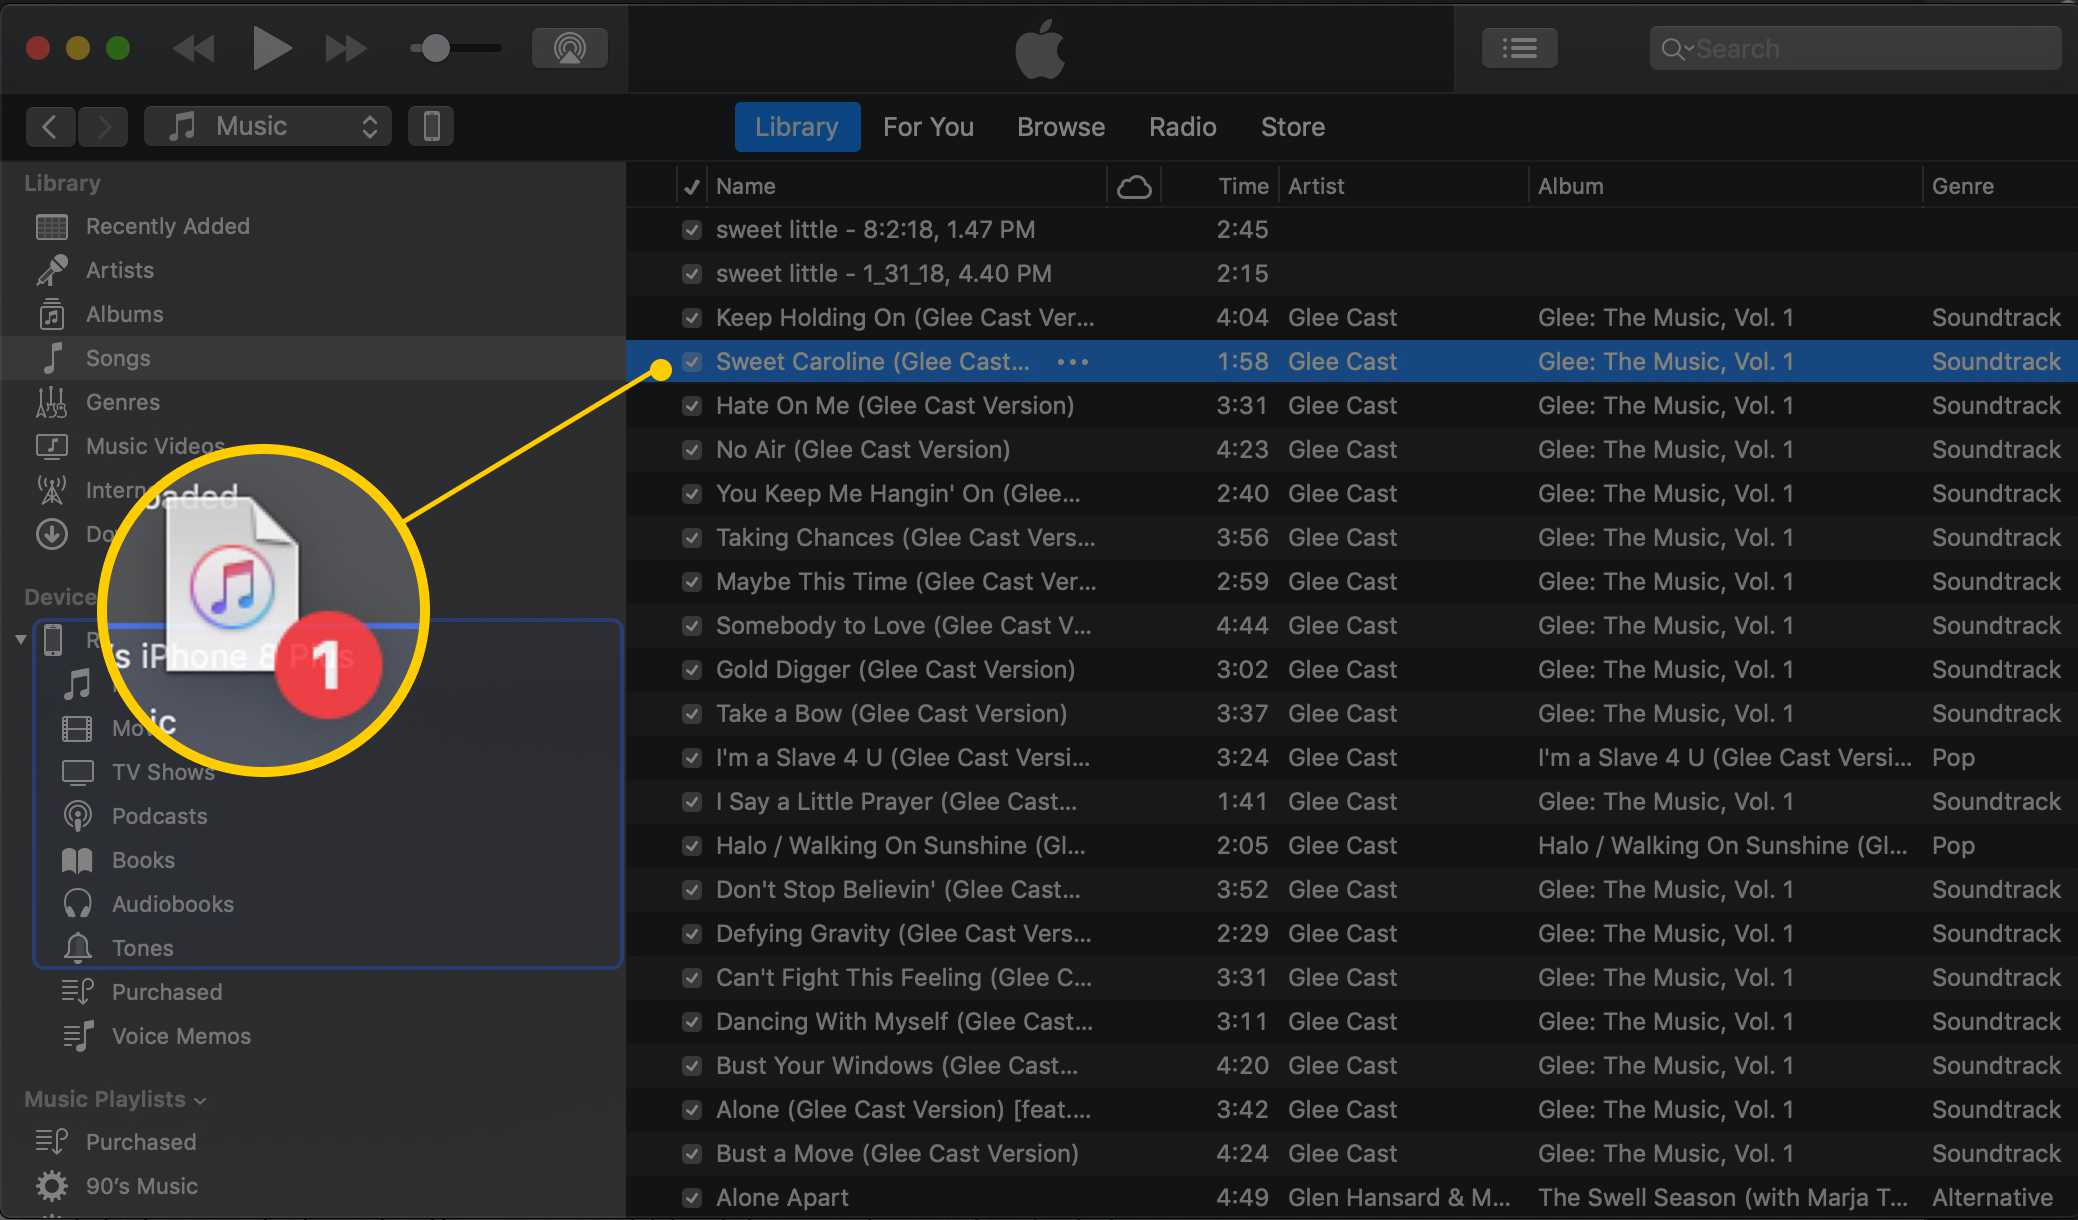
Task: Switch to the Browse tab
Action: [1059, 126]
